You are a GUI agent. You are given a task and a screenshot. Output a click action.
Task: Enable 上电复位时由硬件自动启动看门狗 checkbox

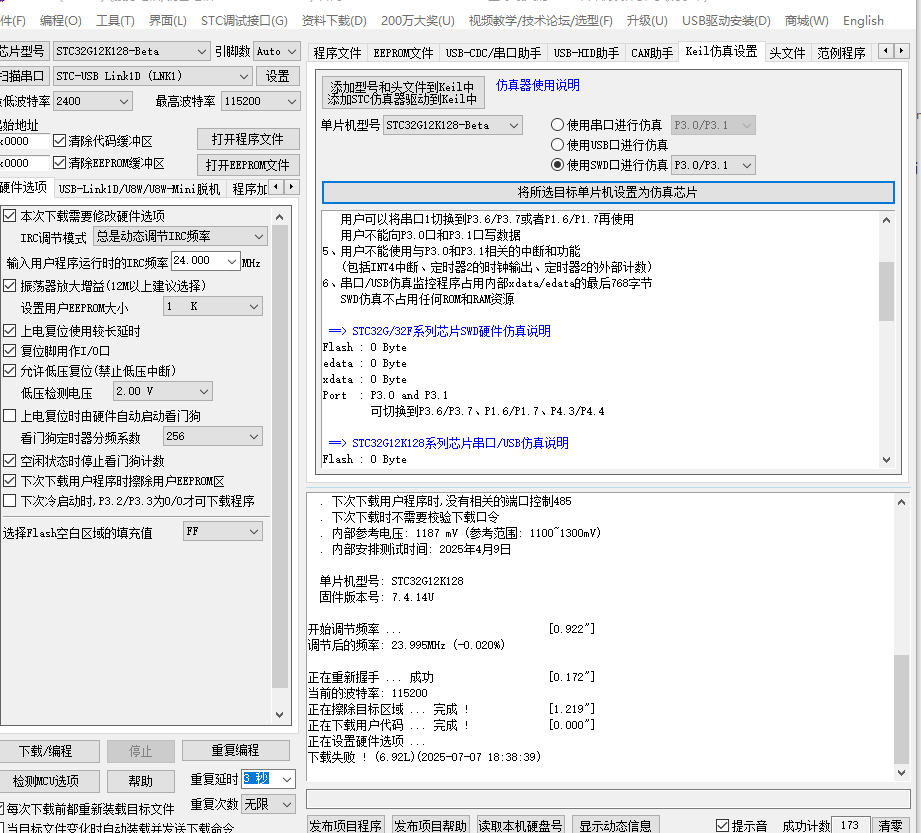point(9,416)
